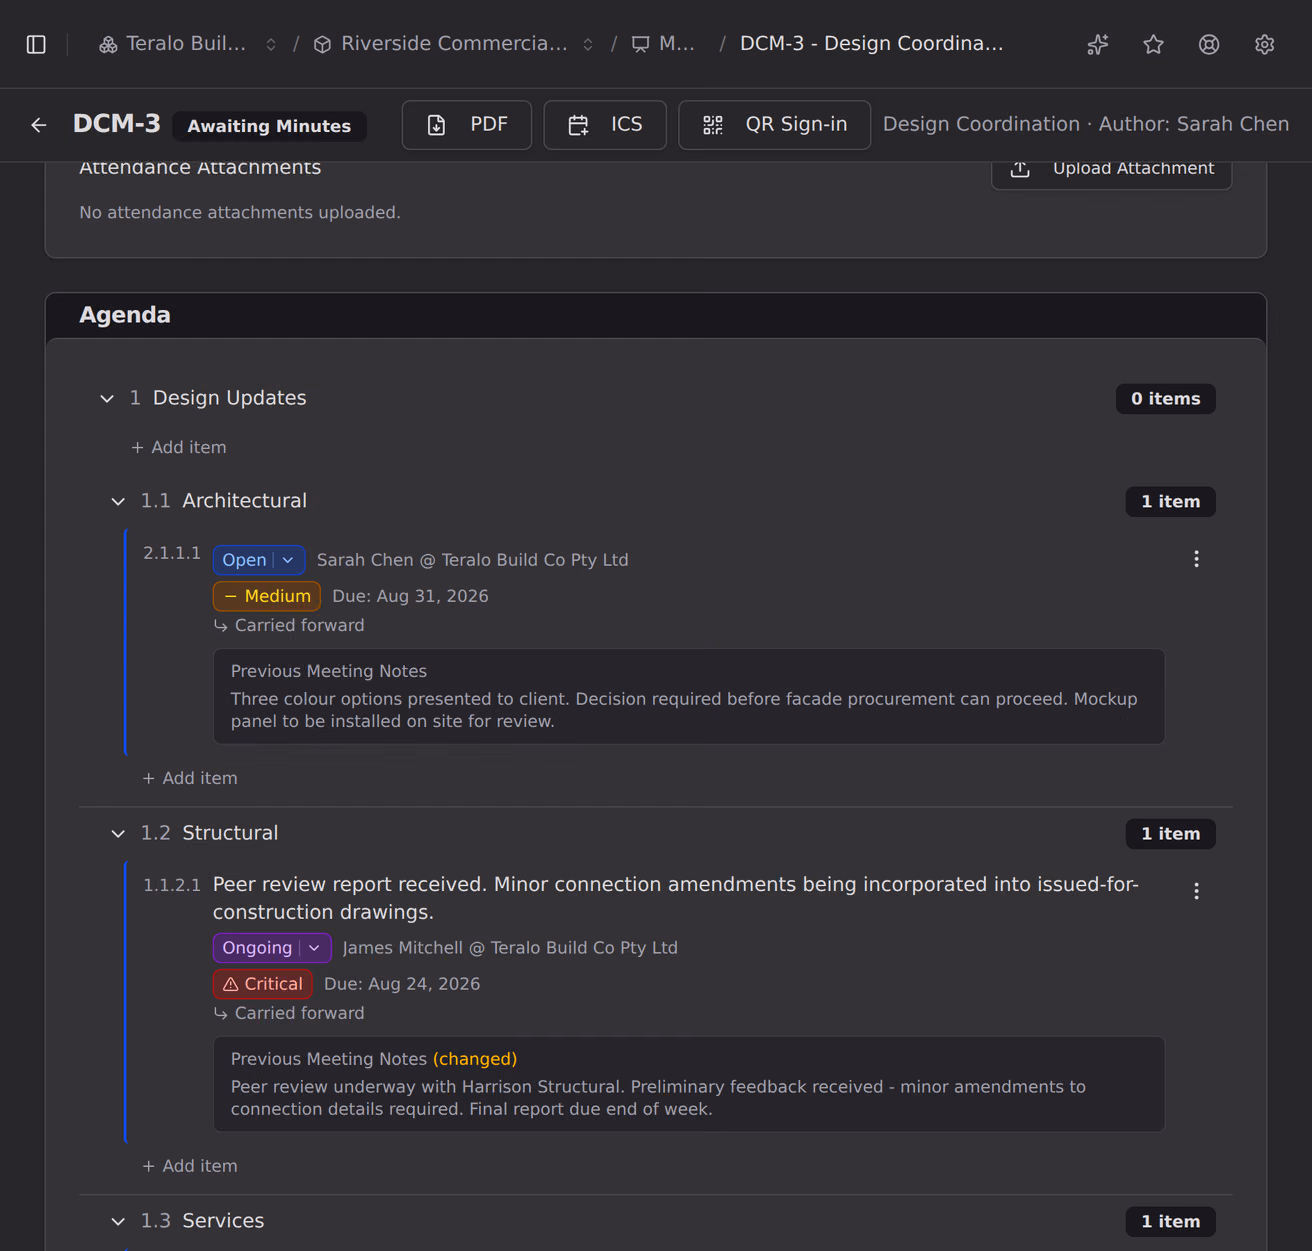Viewport: 1312px width, 1251px height.
Task: Export the meeting as PDF
Action: click(x=467, y=125)
